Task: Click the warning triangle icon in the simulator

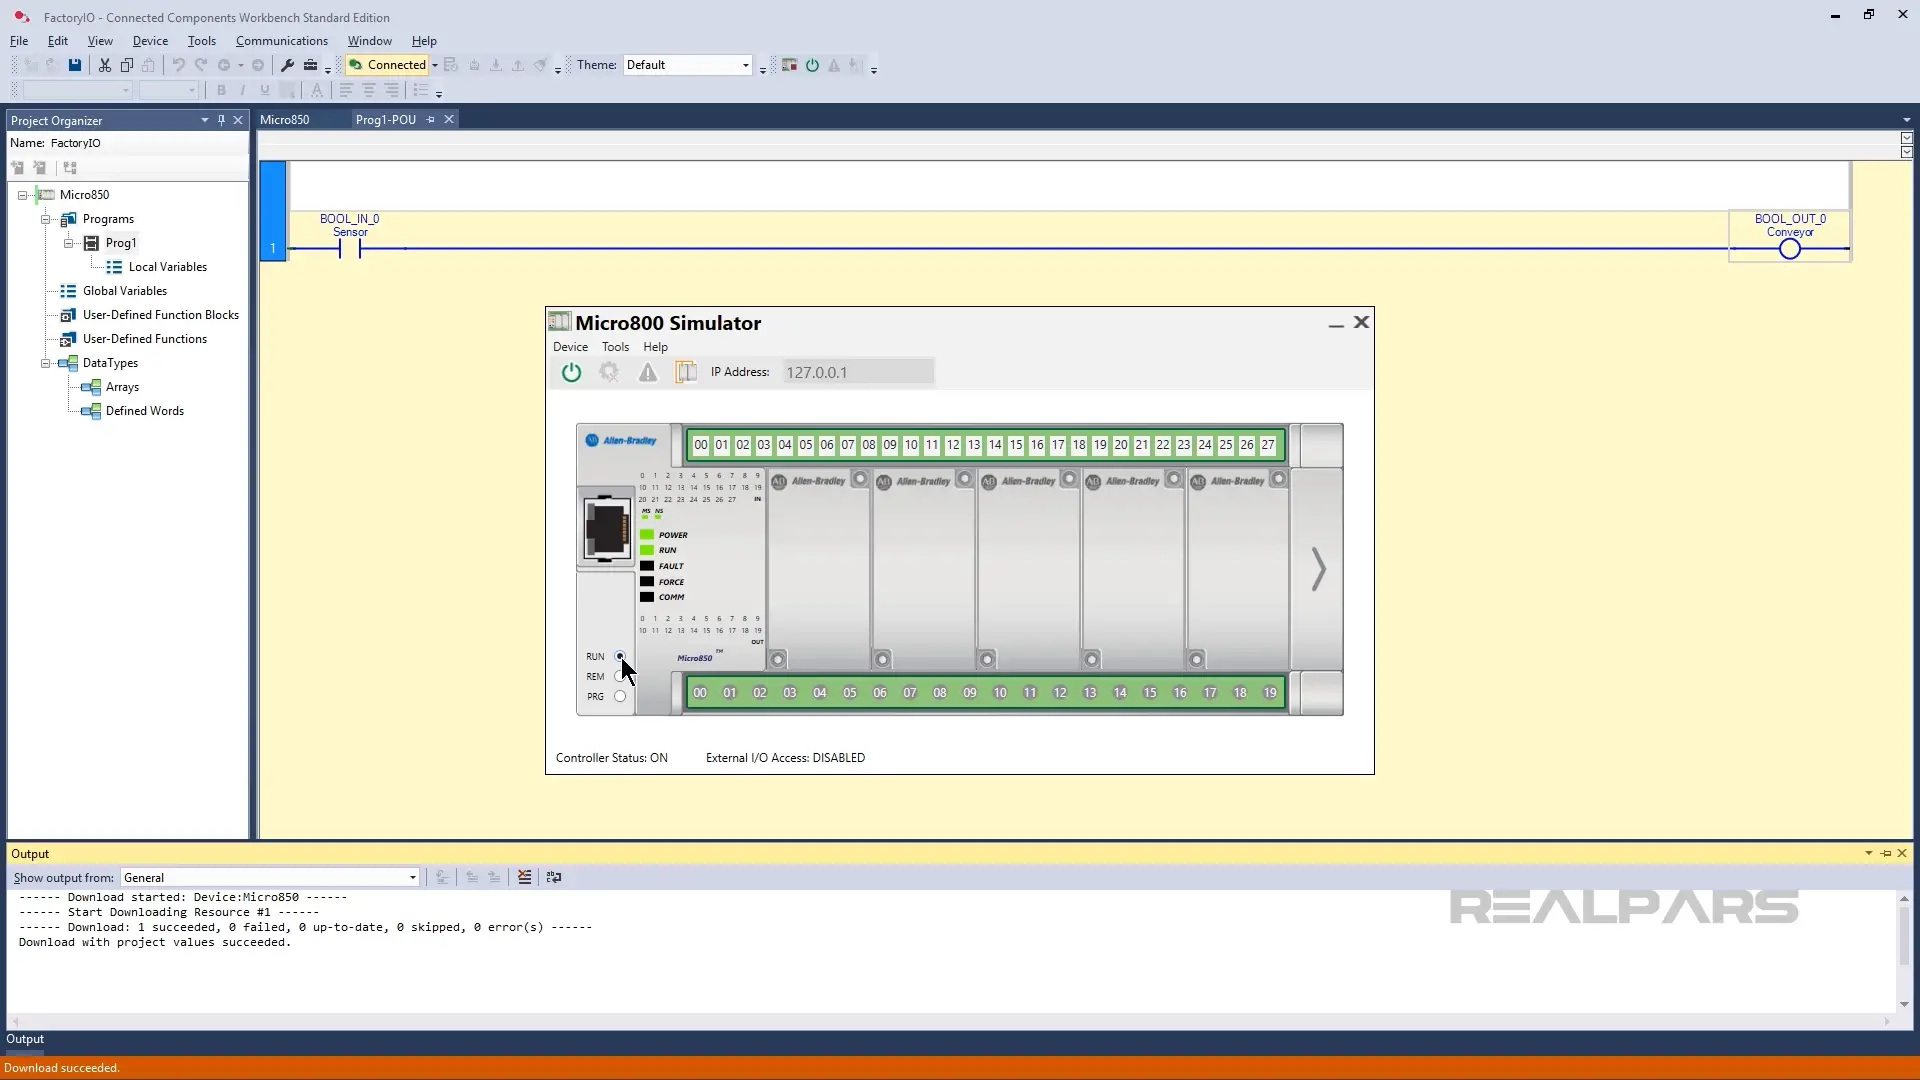Action: (648, 372)
